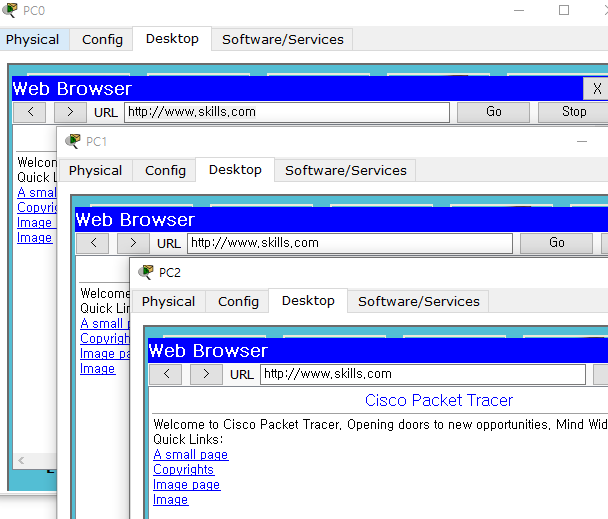Go forward in PC1 web browser
This screenshot has width=608, height=519.
133,243
